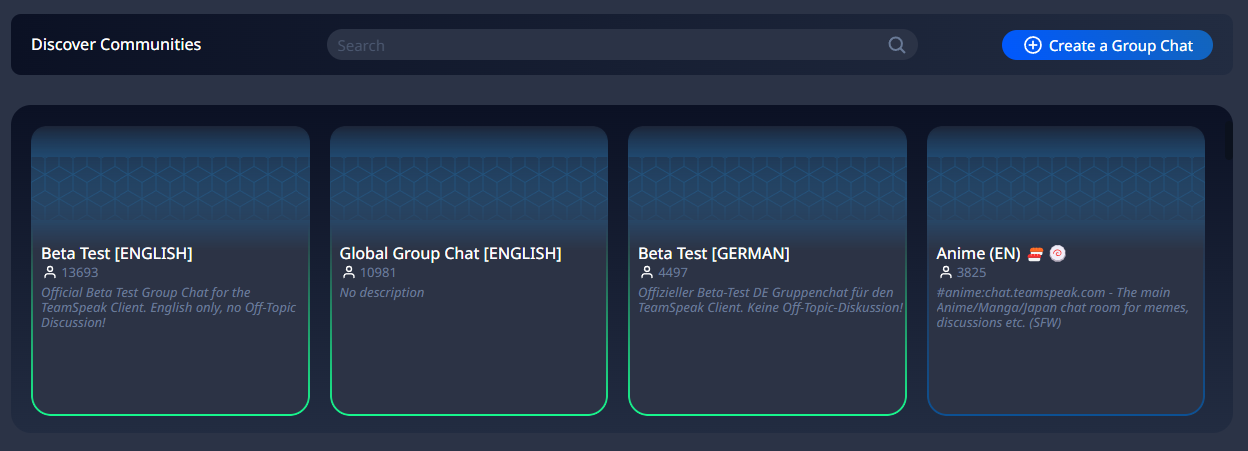Click member icon under Beta Test [GERMAN]
1248x451 pixels.
(x=646, y=272)
